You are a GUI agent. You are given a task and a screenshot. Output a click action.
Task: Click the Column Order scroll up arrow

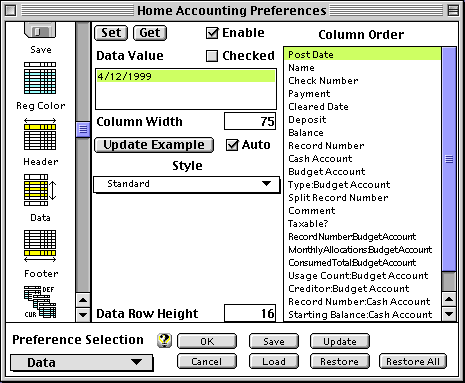(449, 299)
